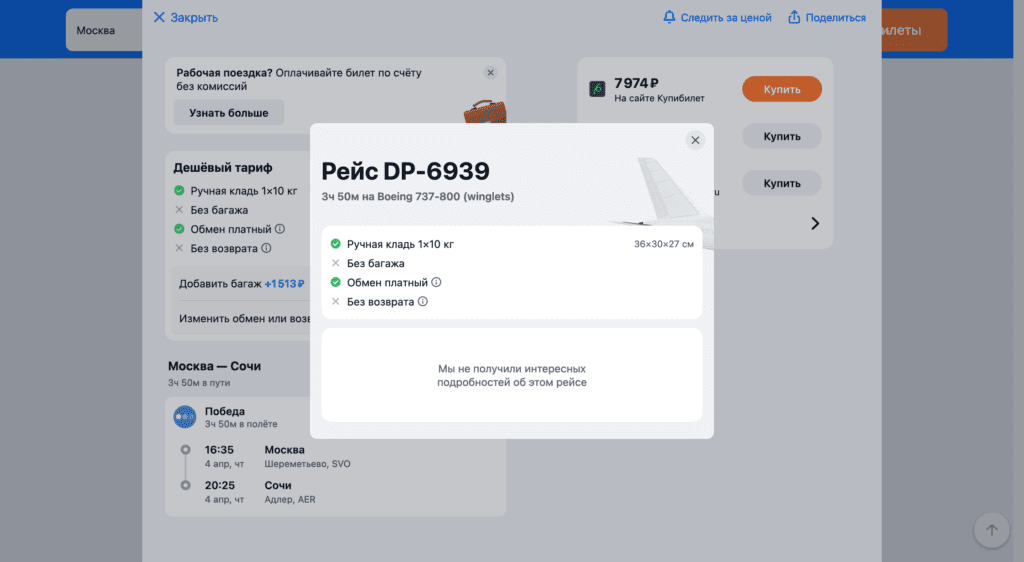Open info icon beside Обмен платный in tariff card
The height and width of the screenshot is (562, 1024).
(x=280, y=228)
